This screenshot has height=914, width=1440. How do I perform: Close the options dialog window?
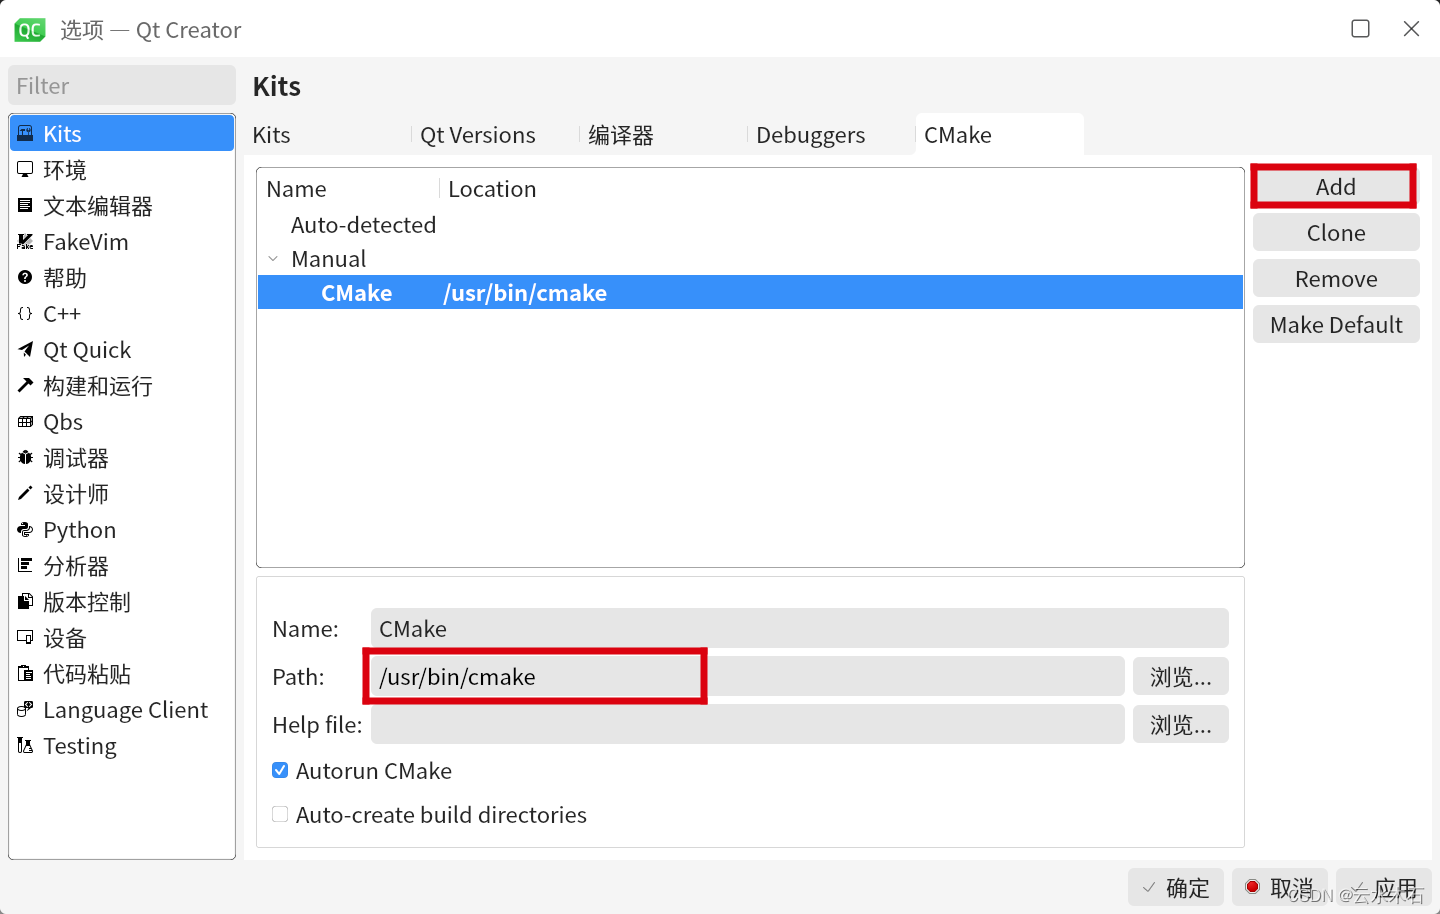pos(1411,28)
